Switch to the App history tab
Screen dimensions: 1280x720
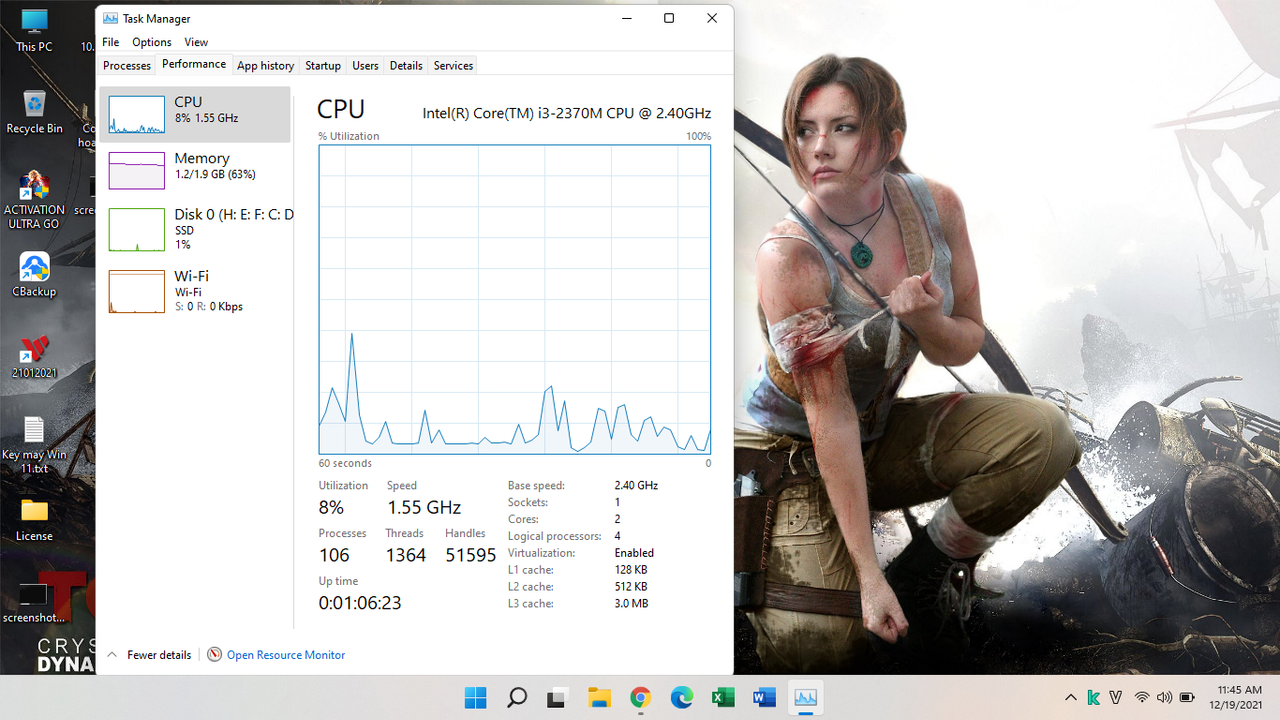(x=265, y=64)
